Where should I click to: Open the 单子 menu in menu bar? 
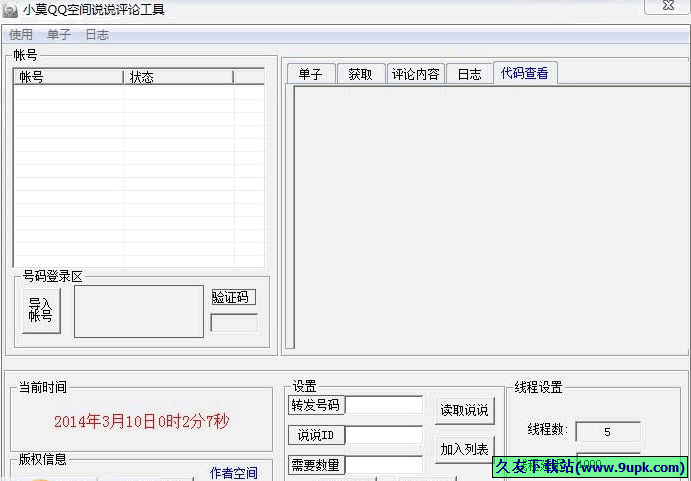pos(59,35)
